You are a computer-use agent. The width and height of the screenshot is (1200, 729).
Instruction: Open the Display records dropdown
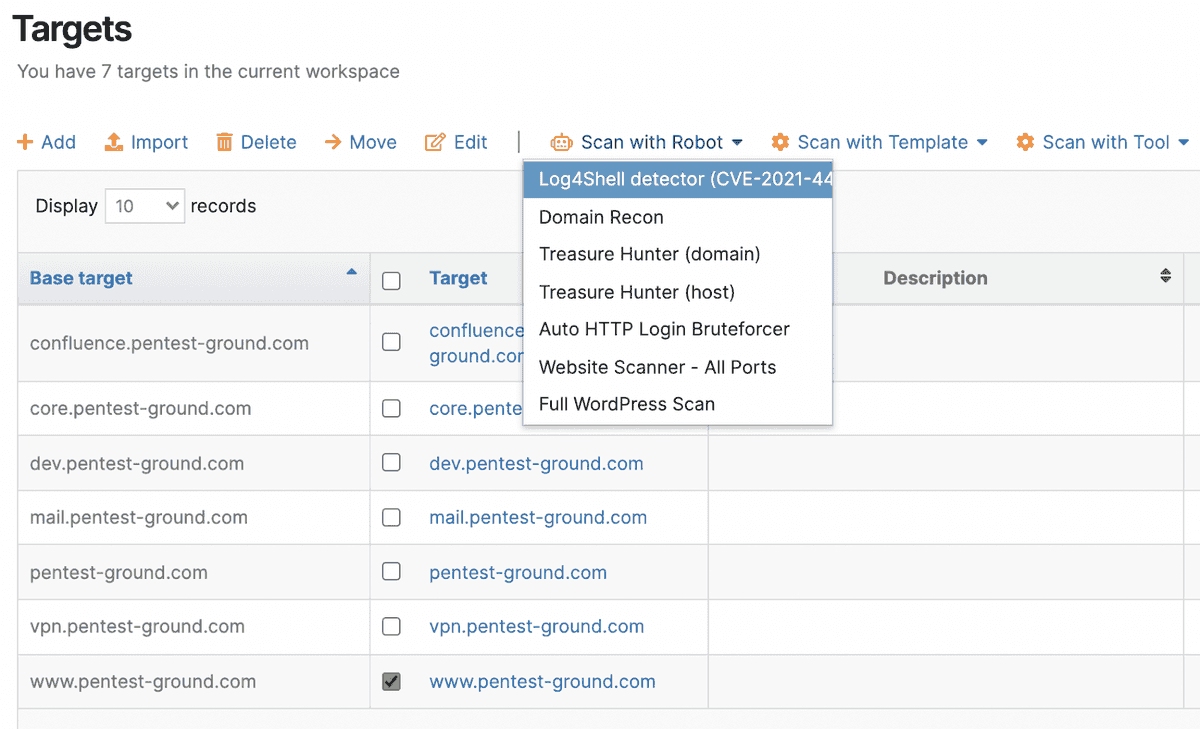point(144,205)
